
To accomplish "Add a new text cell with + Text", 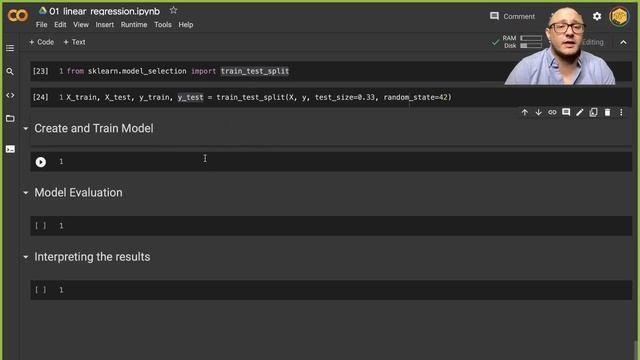I will point(74,42).
